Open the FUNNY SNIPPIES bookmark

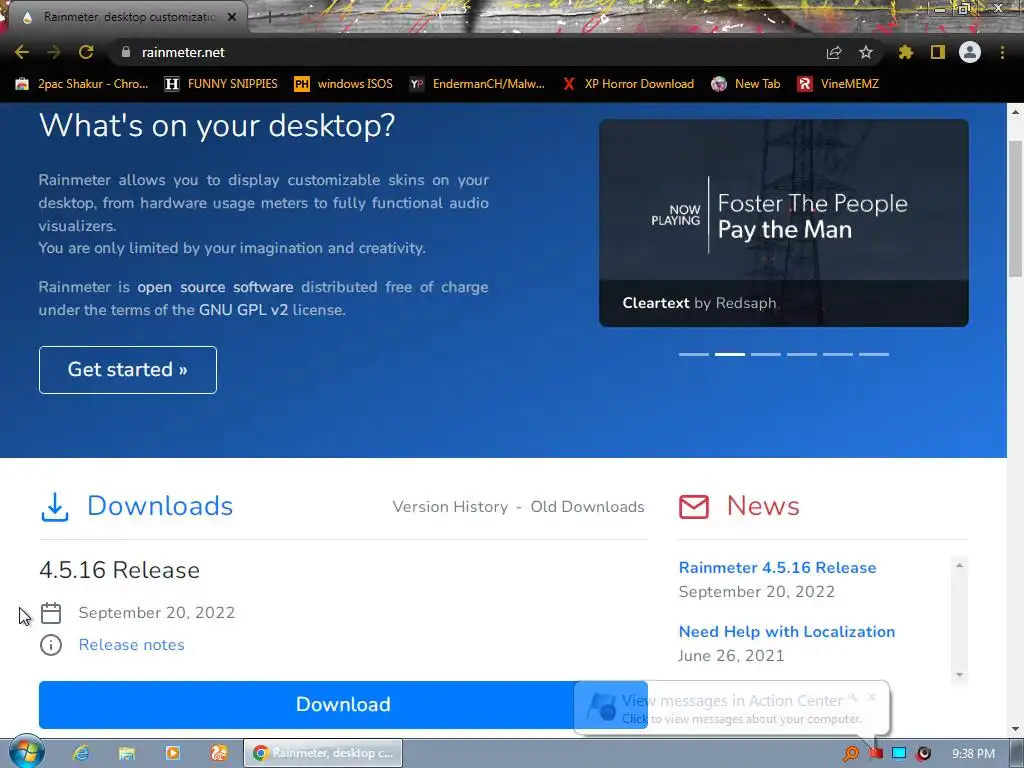(221, 84)
